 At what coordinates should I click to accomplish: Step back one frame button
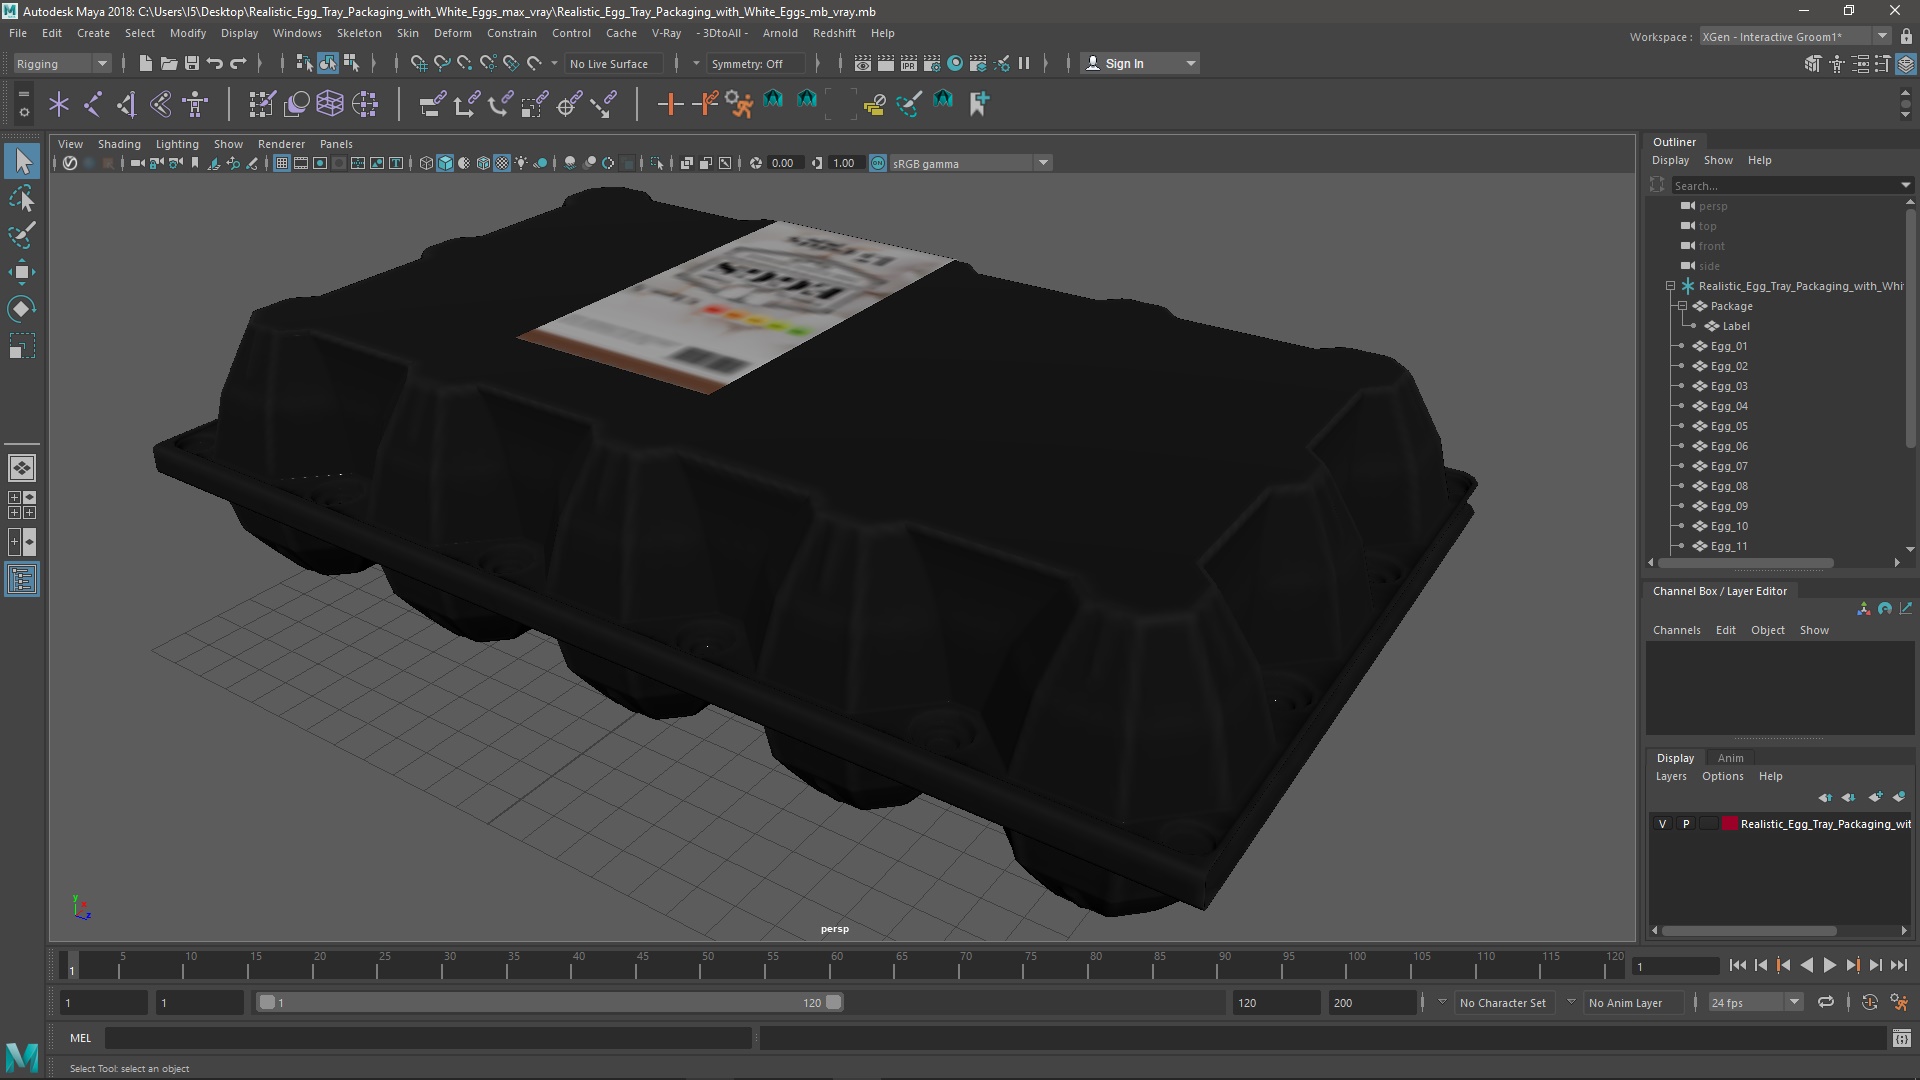pyautogui.click(x=1760, y=965)
